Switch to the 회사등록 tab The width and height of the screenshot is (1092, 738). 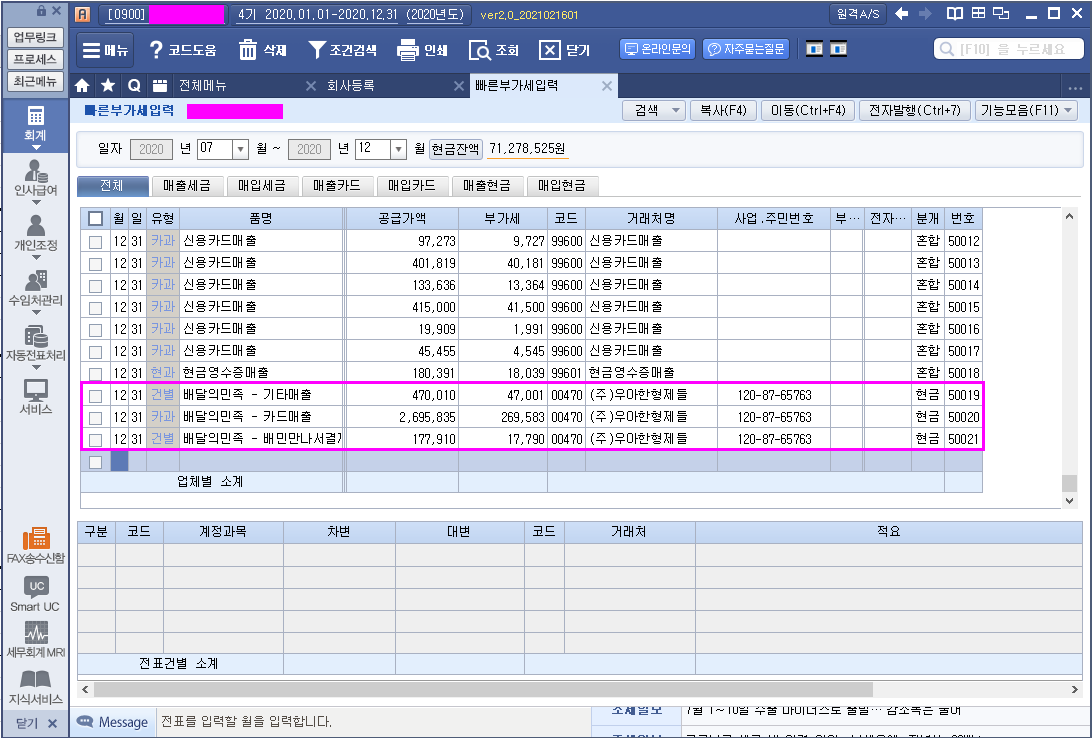[x=350, y=86]
